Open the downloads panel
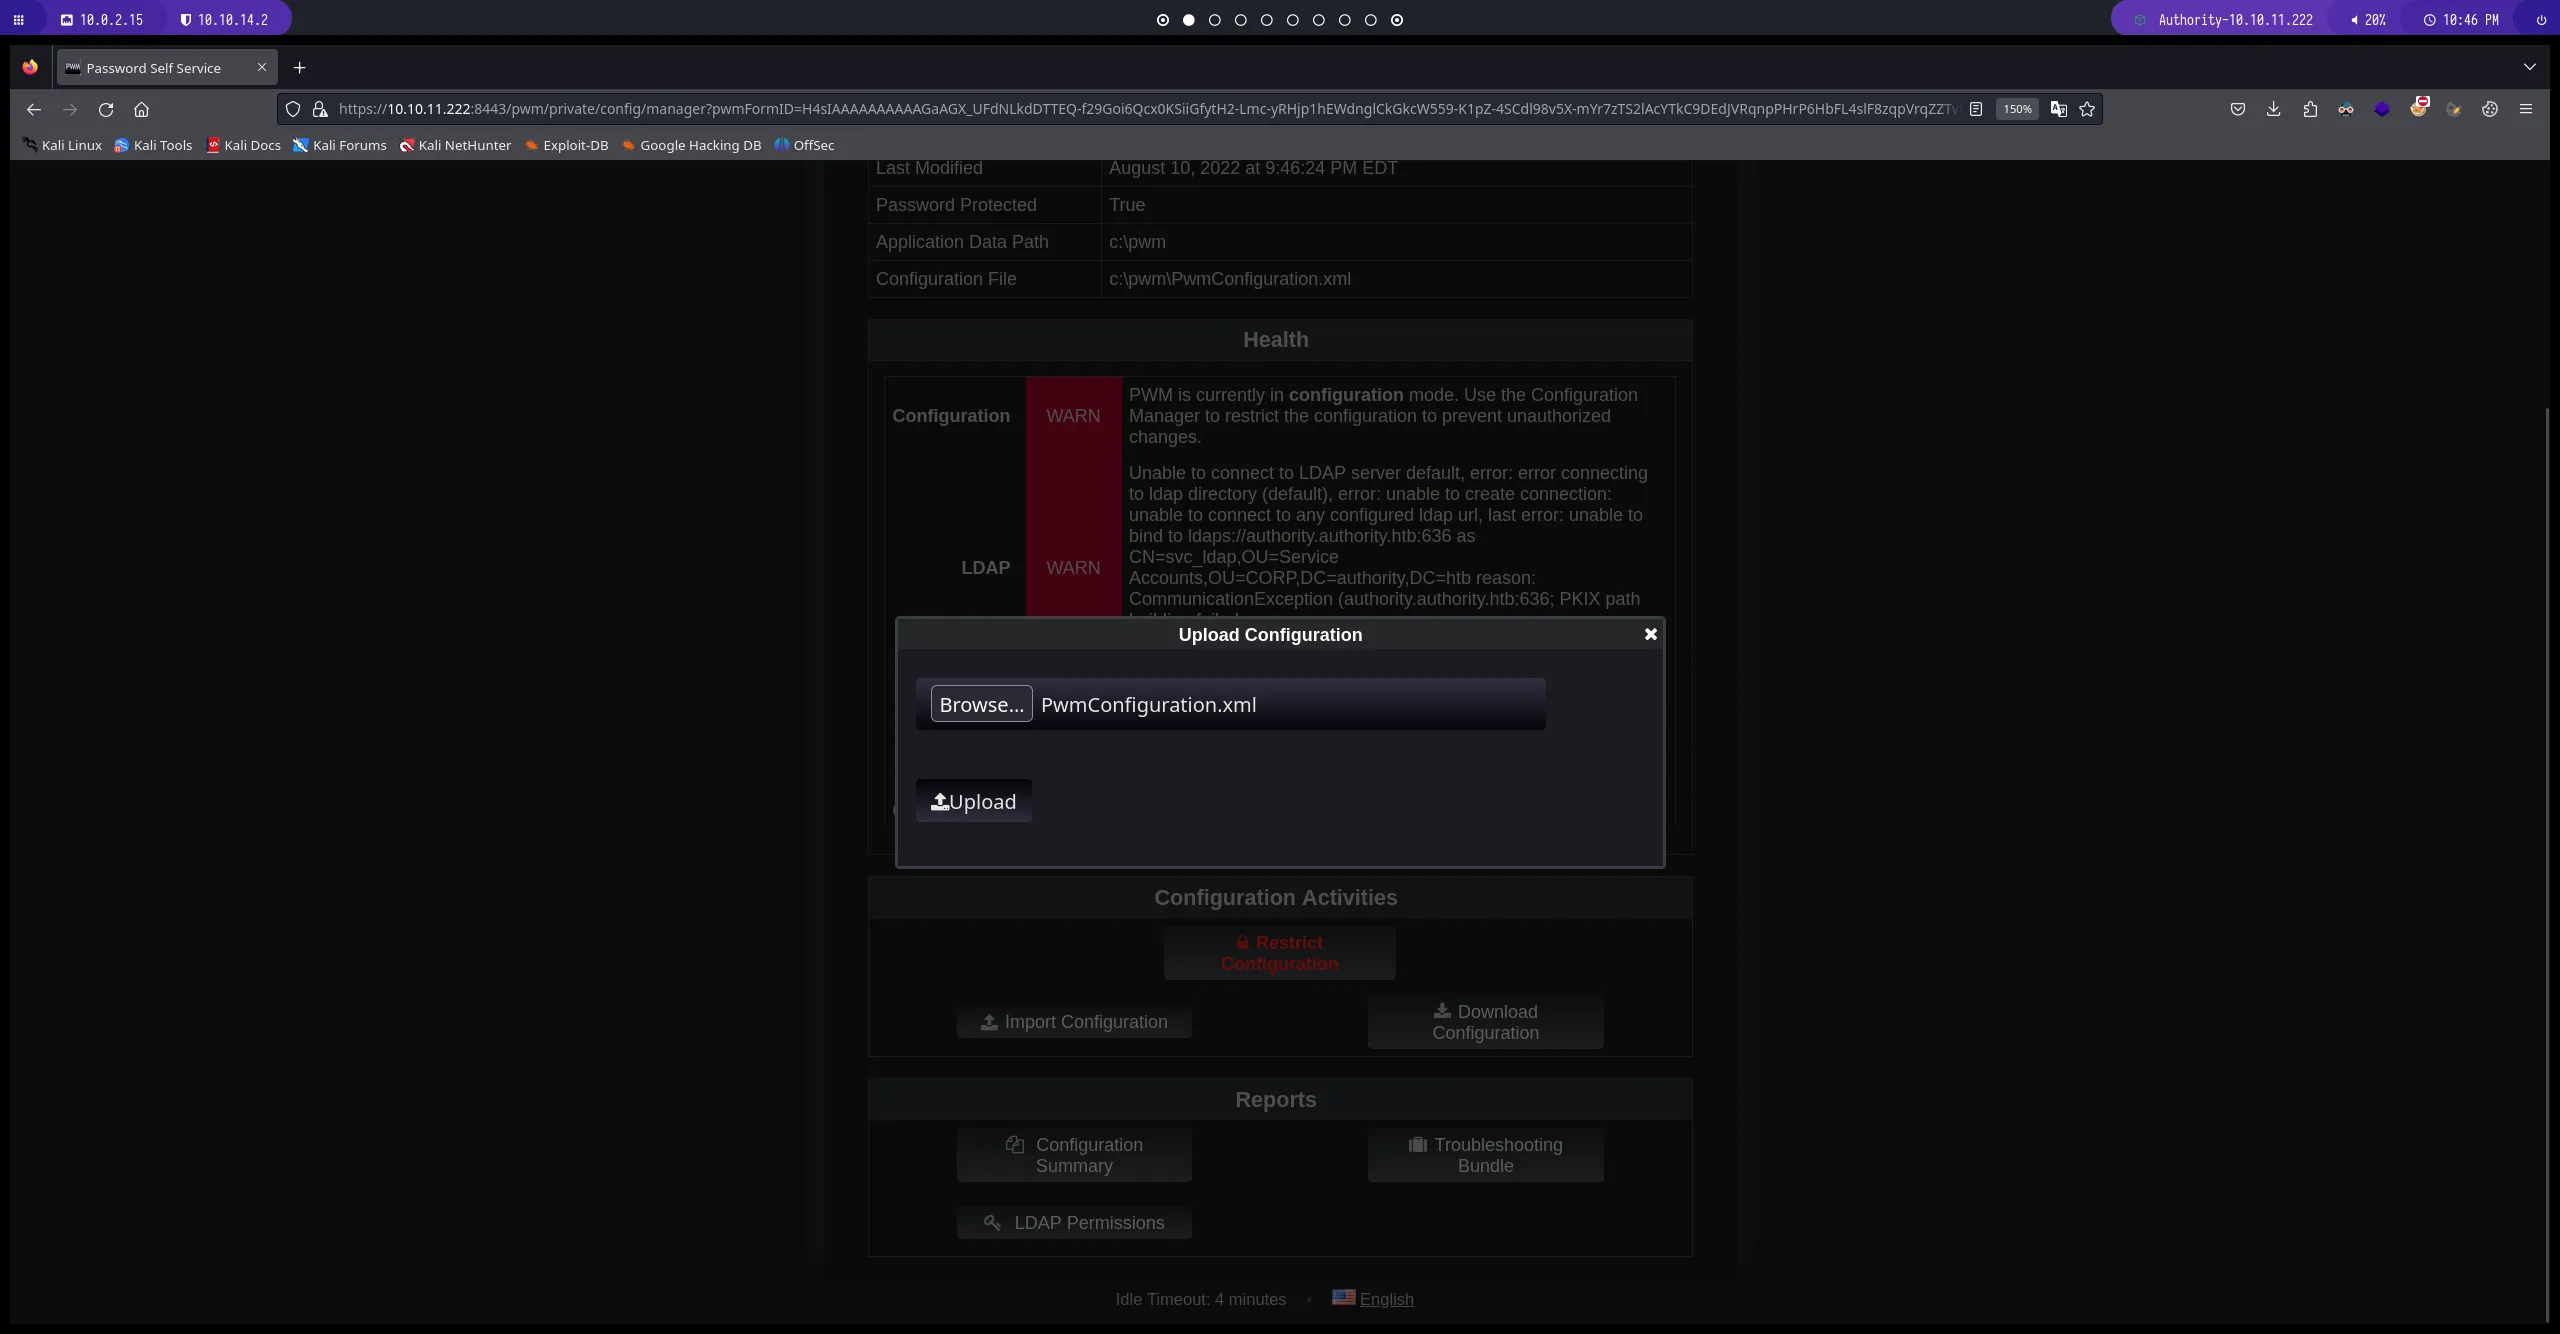Viewport: 2560px width, 1334px height. 2274,110
